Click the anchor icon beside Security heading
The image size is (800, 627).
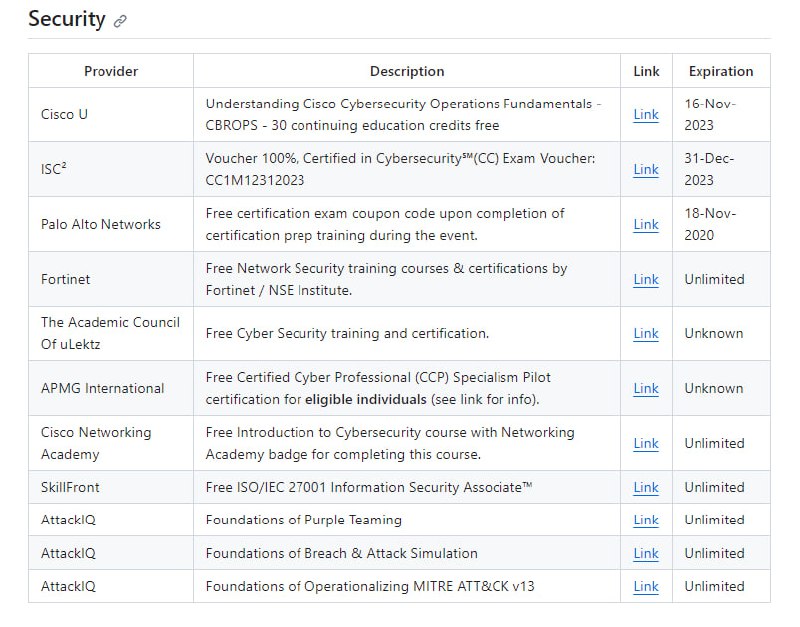point(122,20)
